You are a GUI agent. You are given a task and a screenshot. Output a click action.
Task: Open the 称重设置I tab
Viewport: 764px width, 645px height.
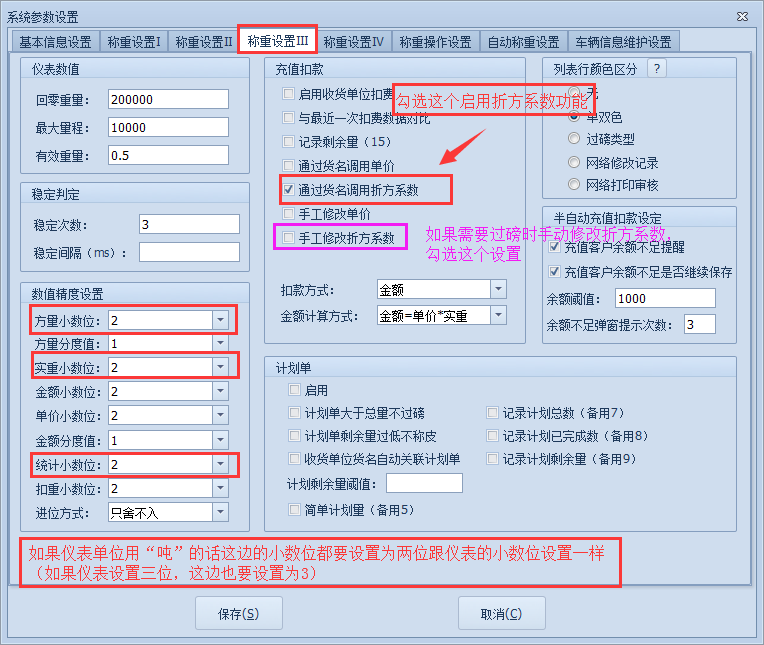[x=134, y=42]
